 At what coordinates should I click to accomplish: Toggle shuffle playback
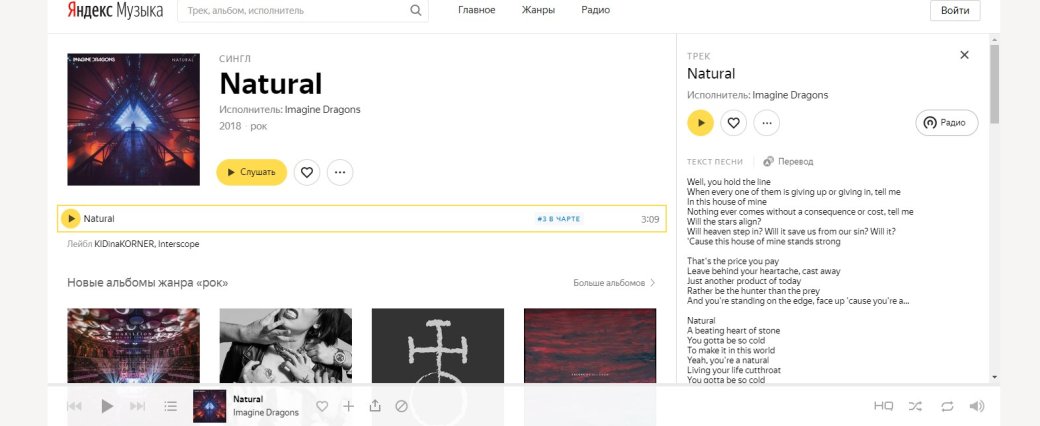coord(915,406)
